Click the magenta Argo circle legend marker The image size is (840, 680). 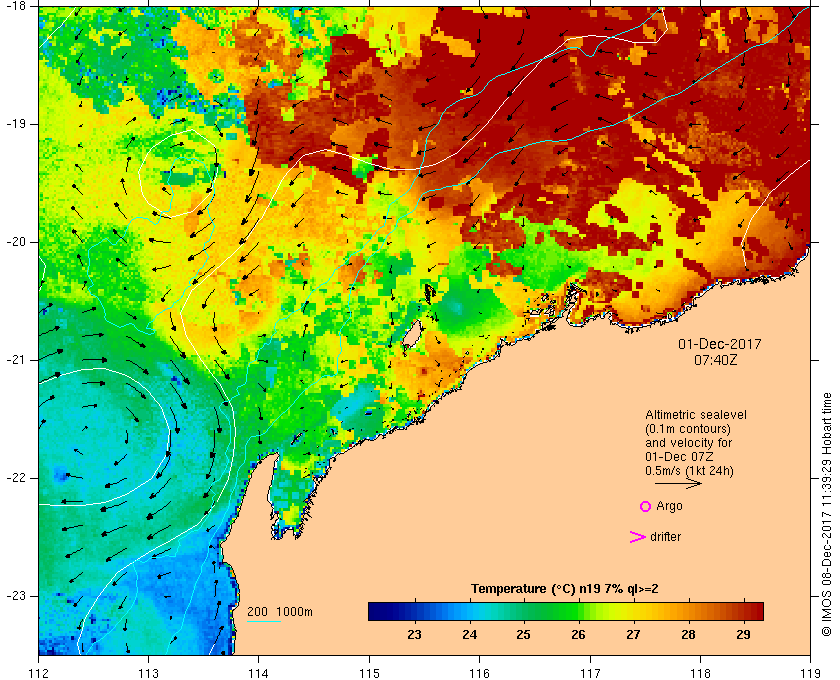click(x=646, y=506)
